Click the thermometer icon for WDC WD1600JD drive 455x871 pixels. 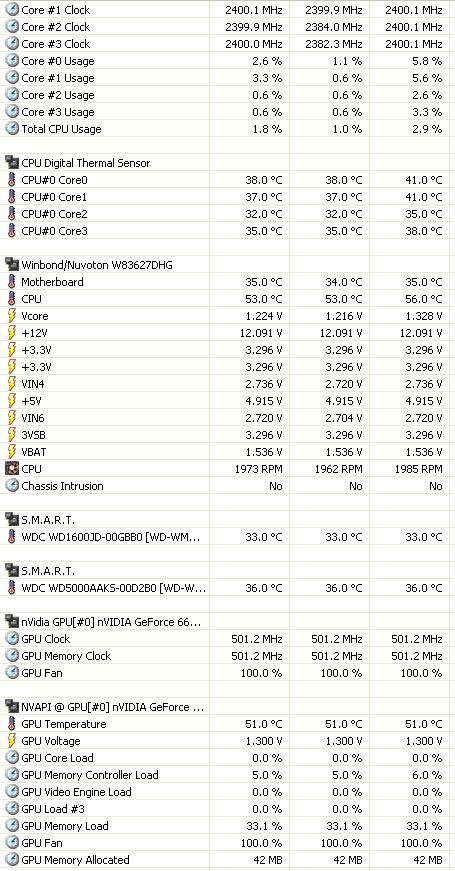[x=12, y=537]
